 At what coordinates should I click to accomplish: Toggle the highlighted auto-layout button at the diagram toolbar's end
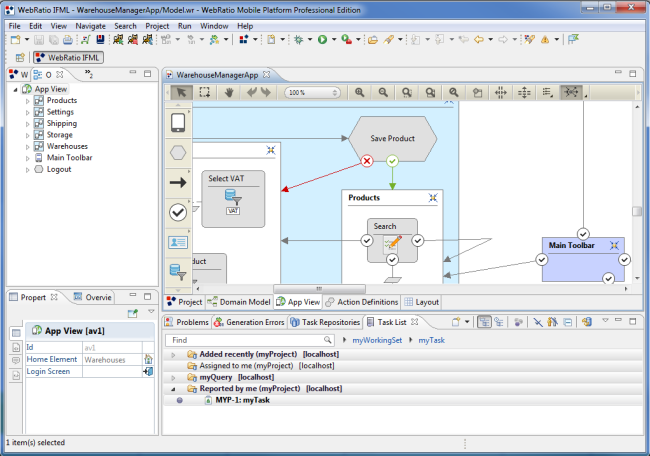pyautogui.click(x=571, y=92)
